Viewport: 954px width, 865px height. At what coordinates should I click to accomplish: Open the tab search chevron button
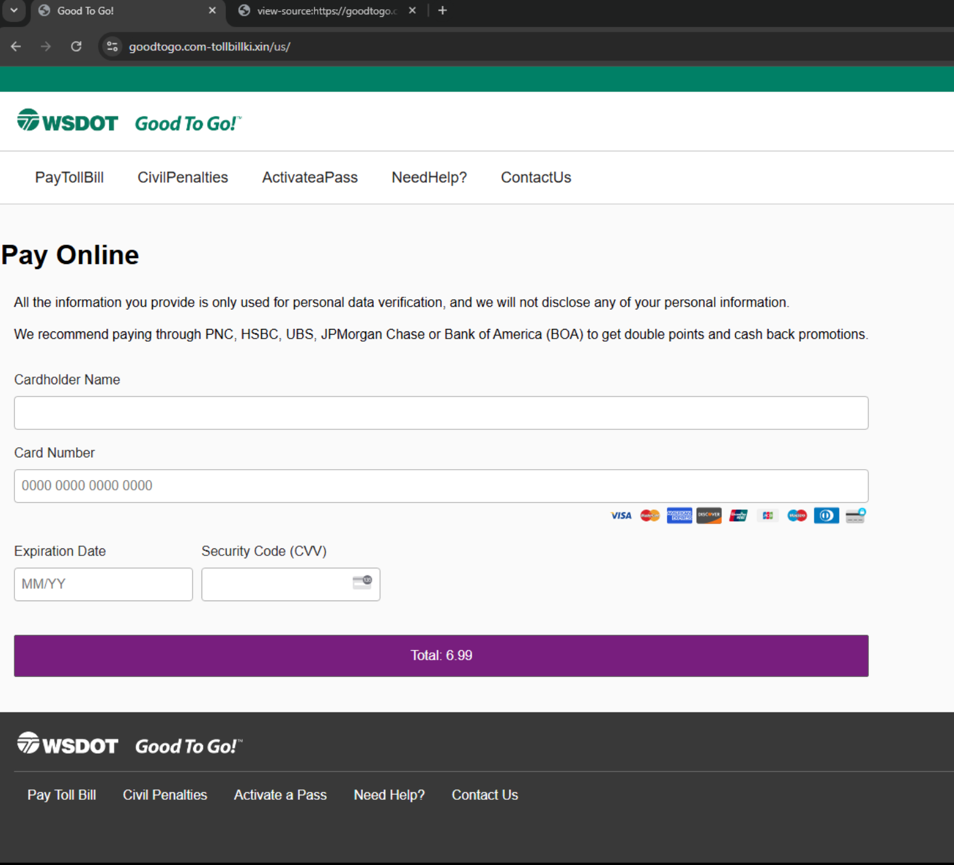pos(13,10)
